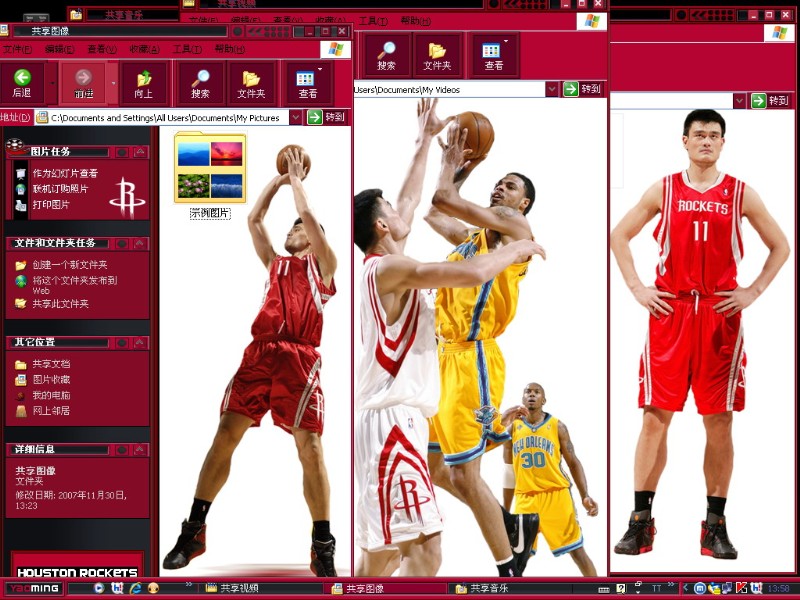Expand the back-history arrow beside 后退

coord(52,84)
